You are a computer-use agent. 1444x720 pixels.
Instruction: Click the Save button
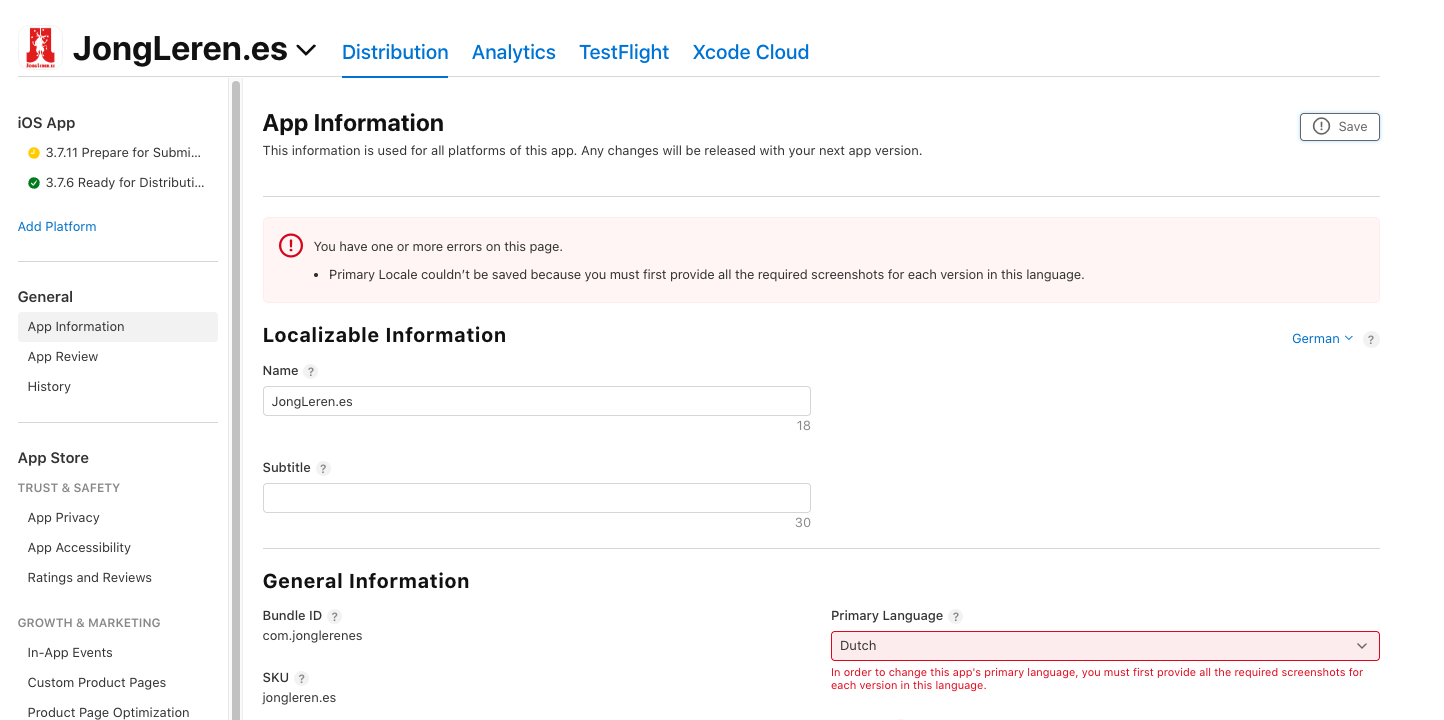1340,127
